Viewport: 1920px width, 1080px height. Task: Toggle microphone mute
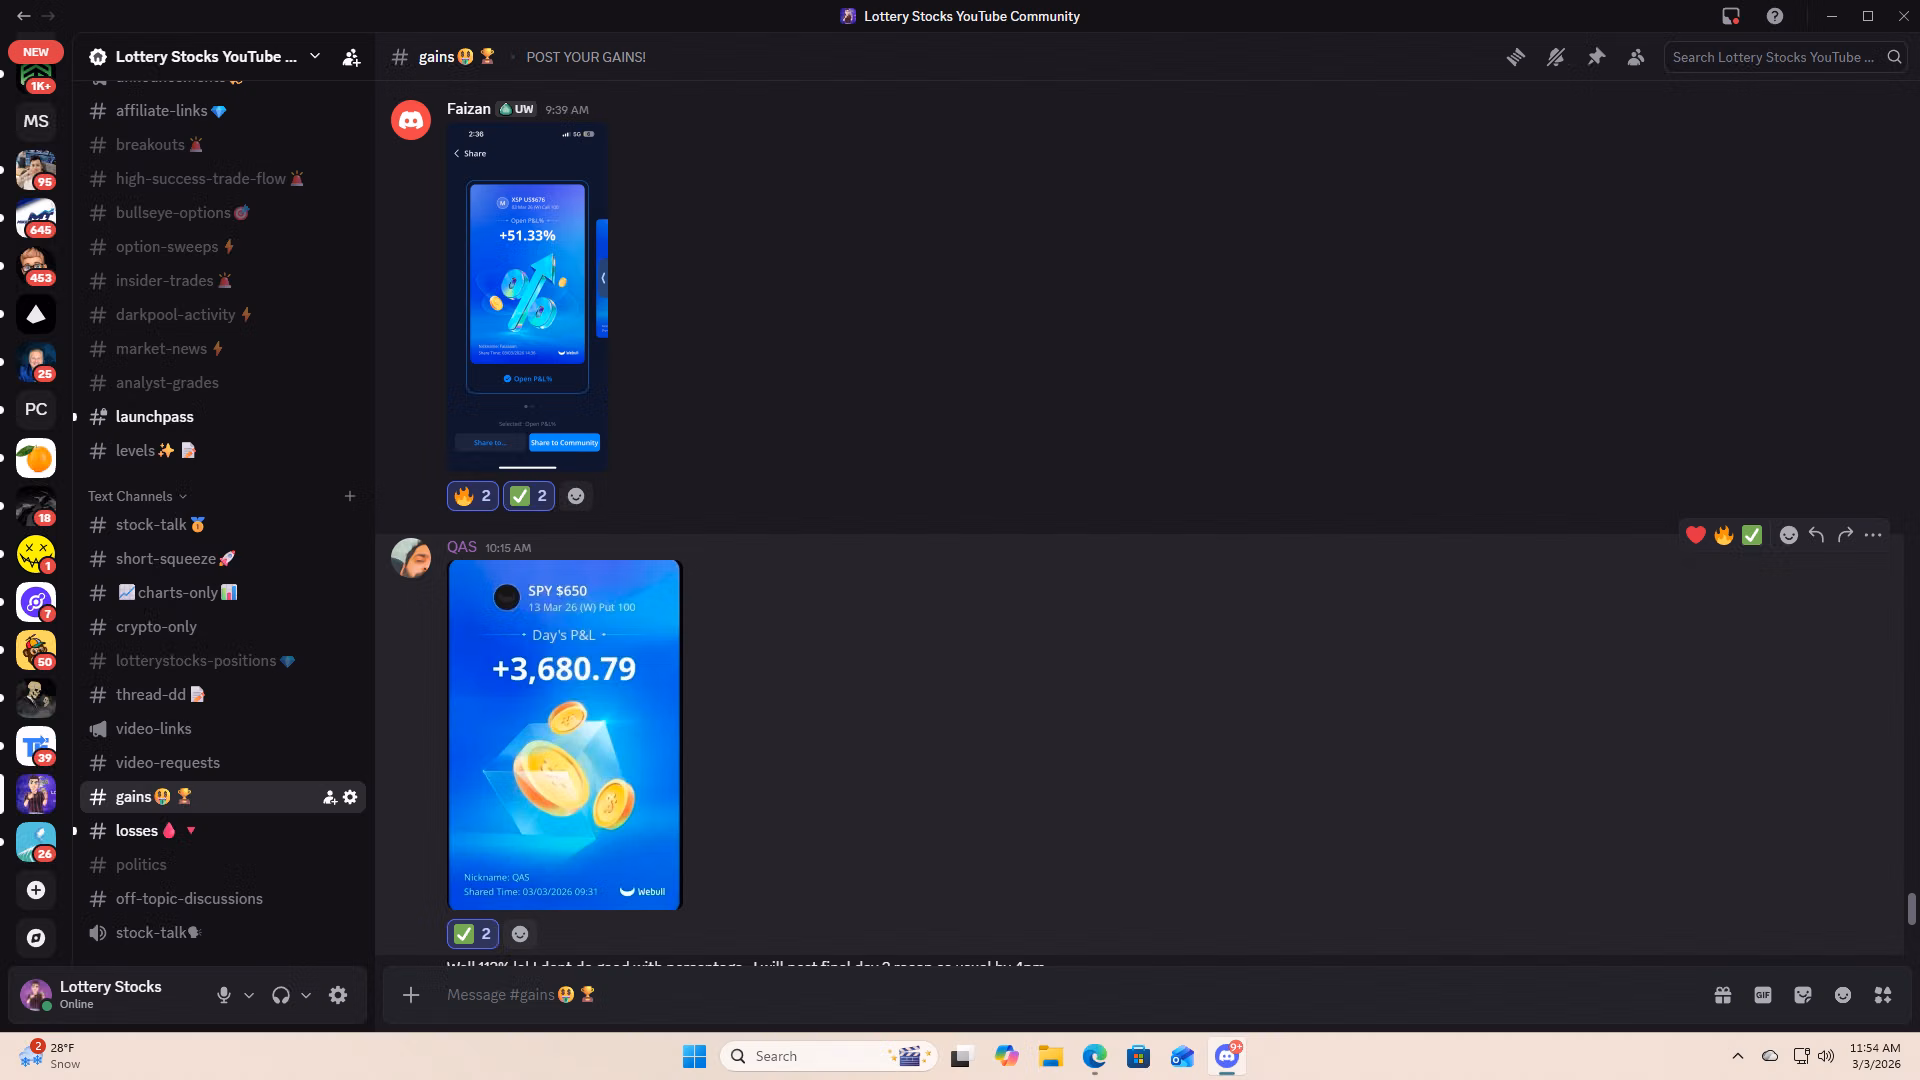(224, 995)
